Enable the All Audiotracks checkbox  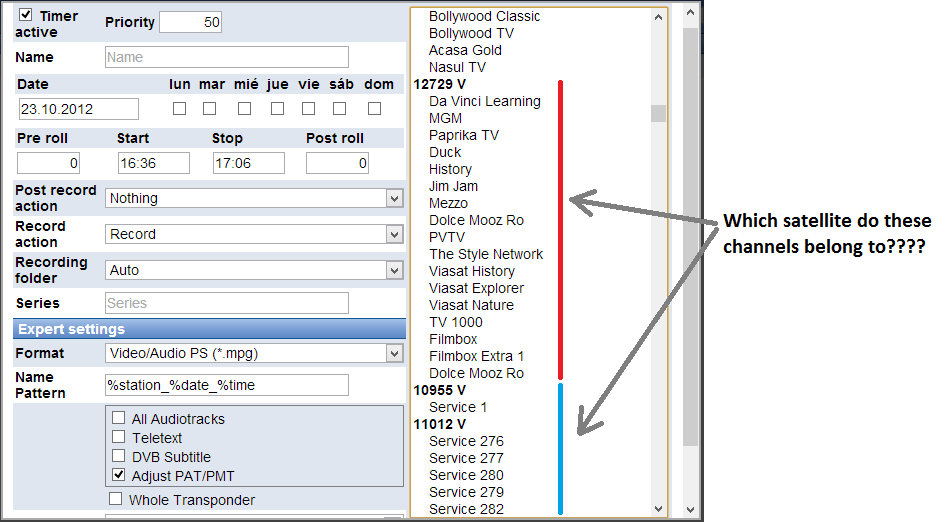tap(119, 419)
